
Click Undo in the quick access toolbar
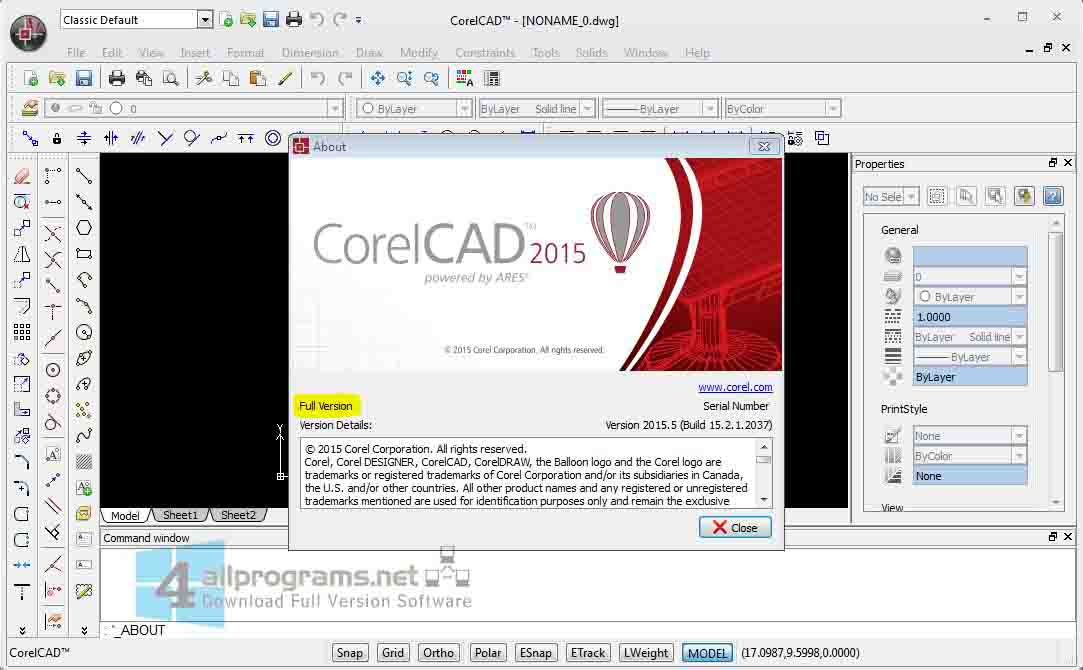(316, 19)
